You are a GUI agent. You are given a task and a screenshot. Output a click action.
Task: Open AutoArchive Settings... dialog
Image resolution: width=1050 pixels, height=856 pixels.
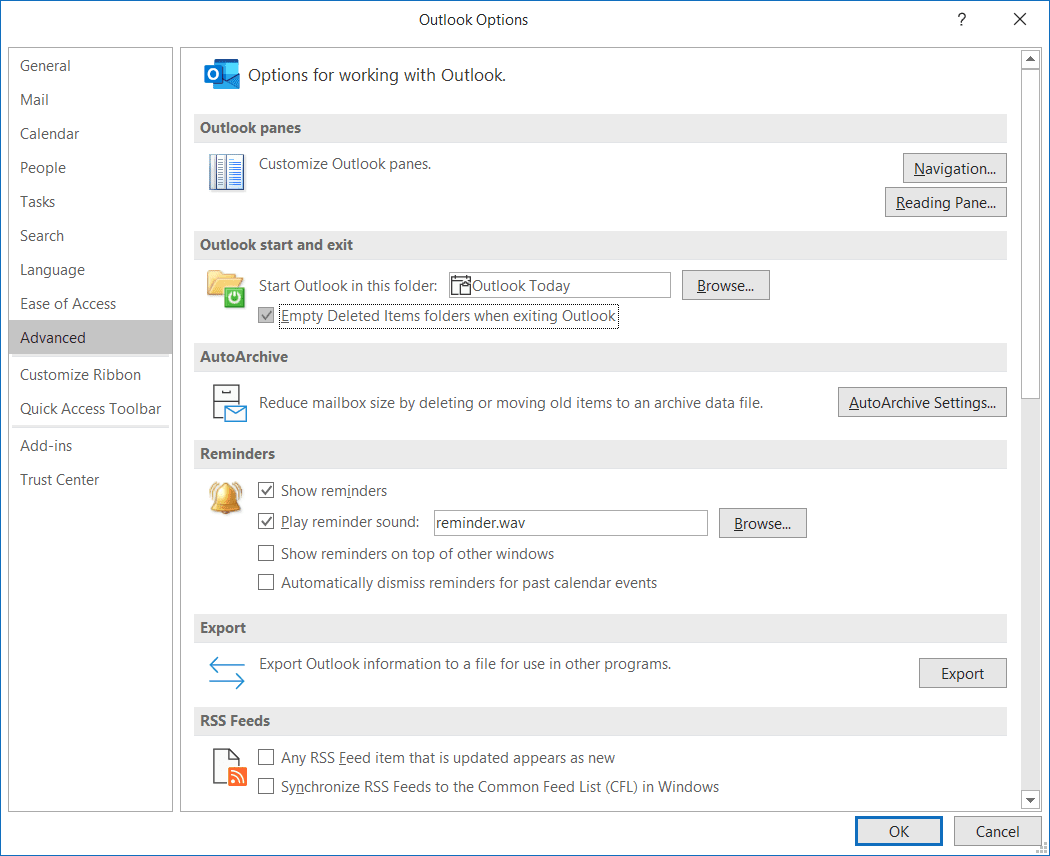(922, 403)
